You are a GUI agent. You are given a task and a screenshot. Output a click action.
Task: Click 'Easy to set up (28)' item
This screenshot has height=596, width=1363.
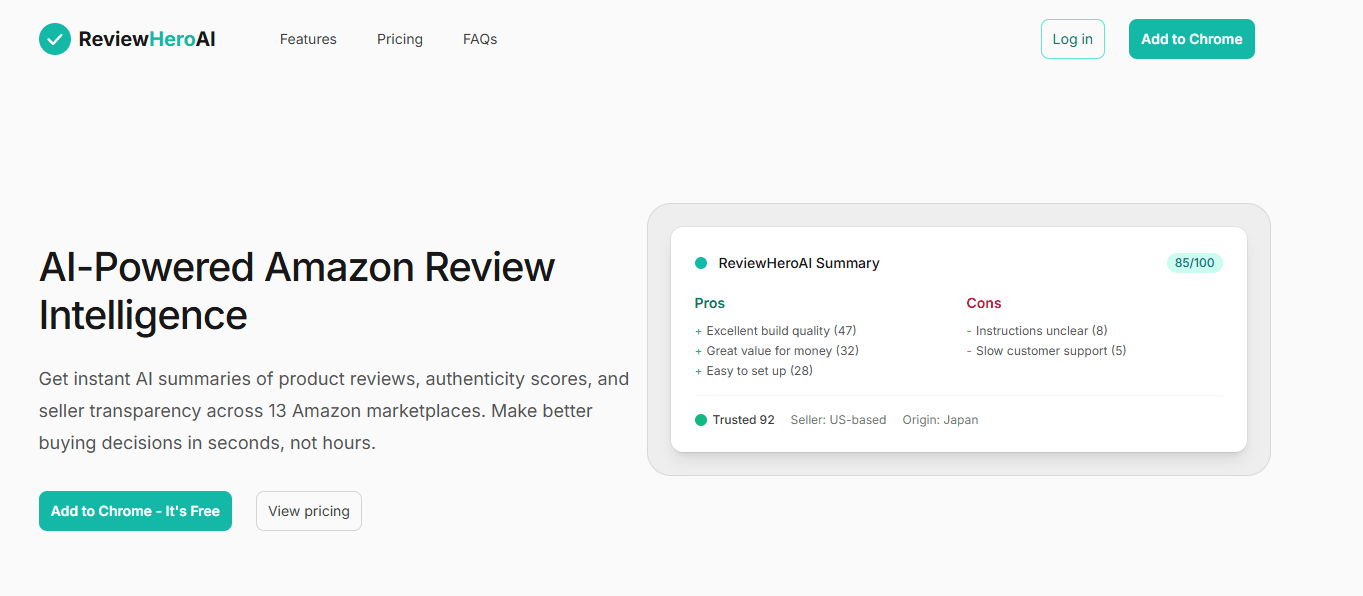tap(754, 371)
